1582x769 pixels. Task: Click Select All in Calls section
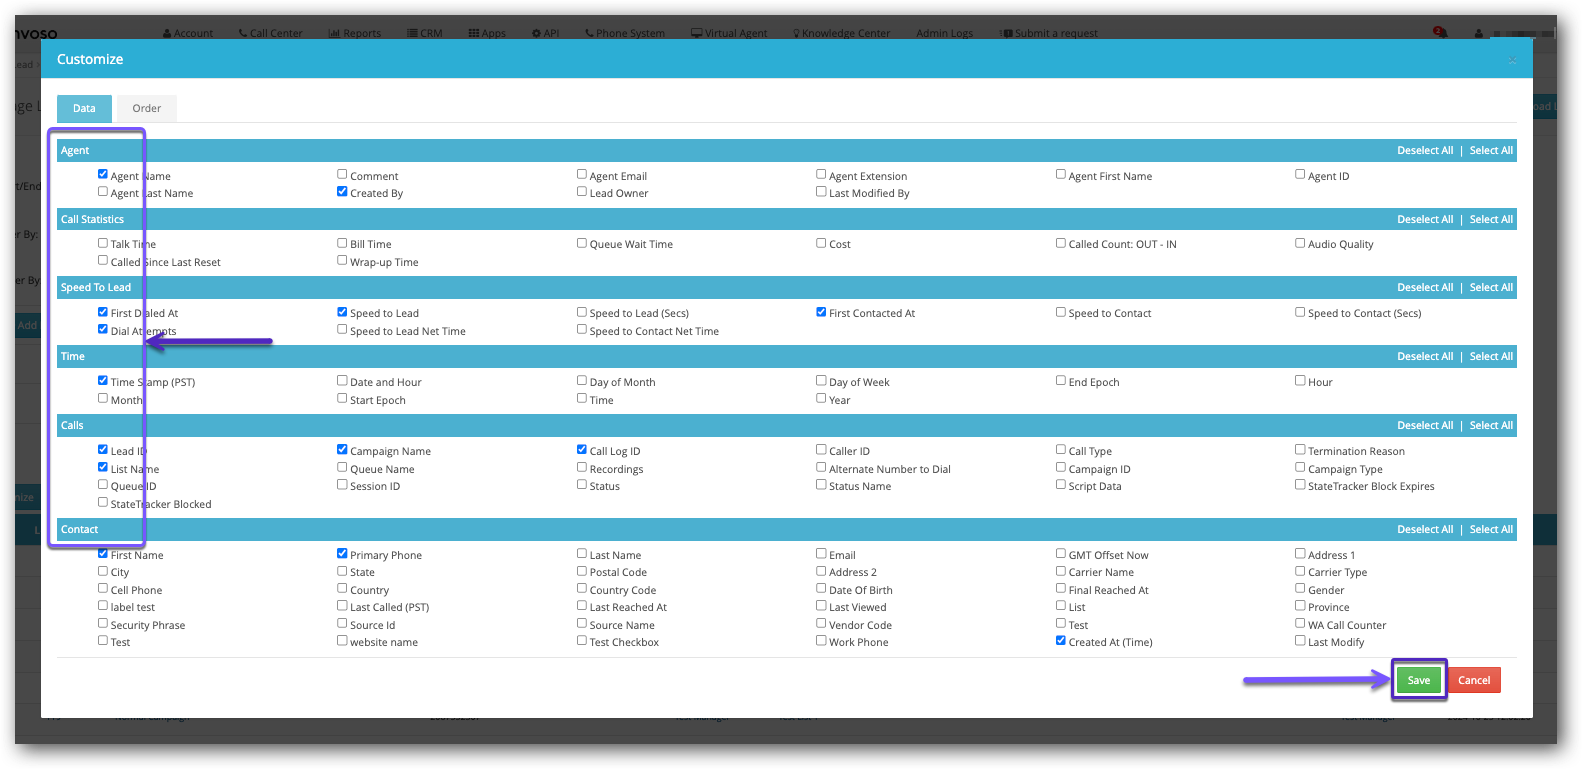1491,425
